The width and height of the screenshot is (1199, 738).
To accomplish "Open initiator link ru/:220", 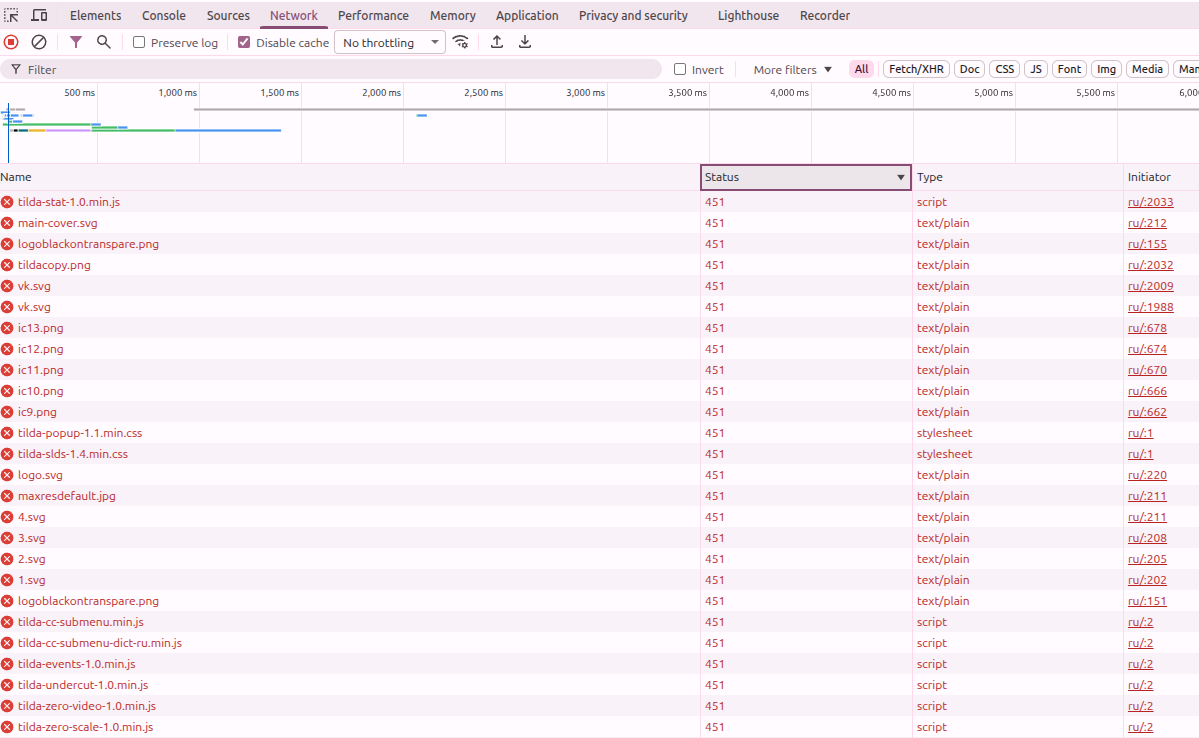I will [x=1147, y=475].
